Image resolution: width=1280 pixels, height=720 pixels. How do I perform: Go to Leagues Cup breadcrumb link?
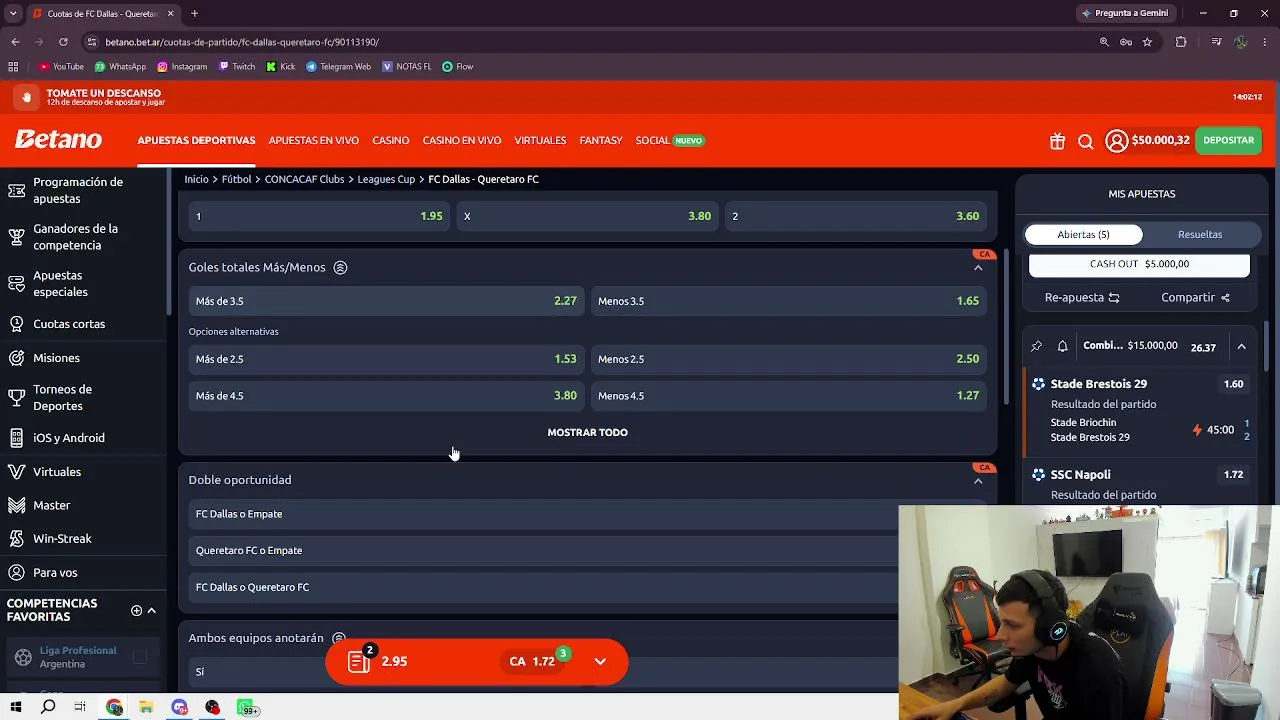pos(386,180)
